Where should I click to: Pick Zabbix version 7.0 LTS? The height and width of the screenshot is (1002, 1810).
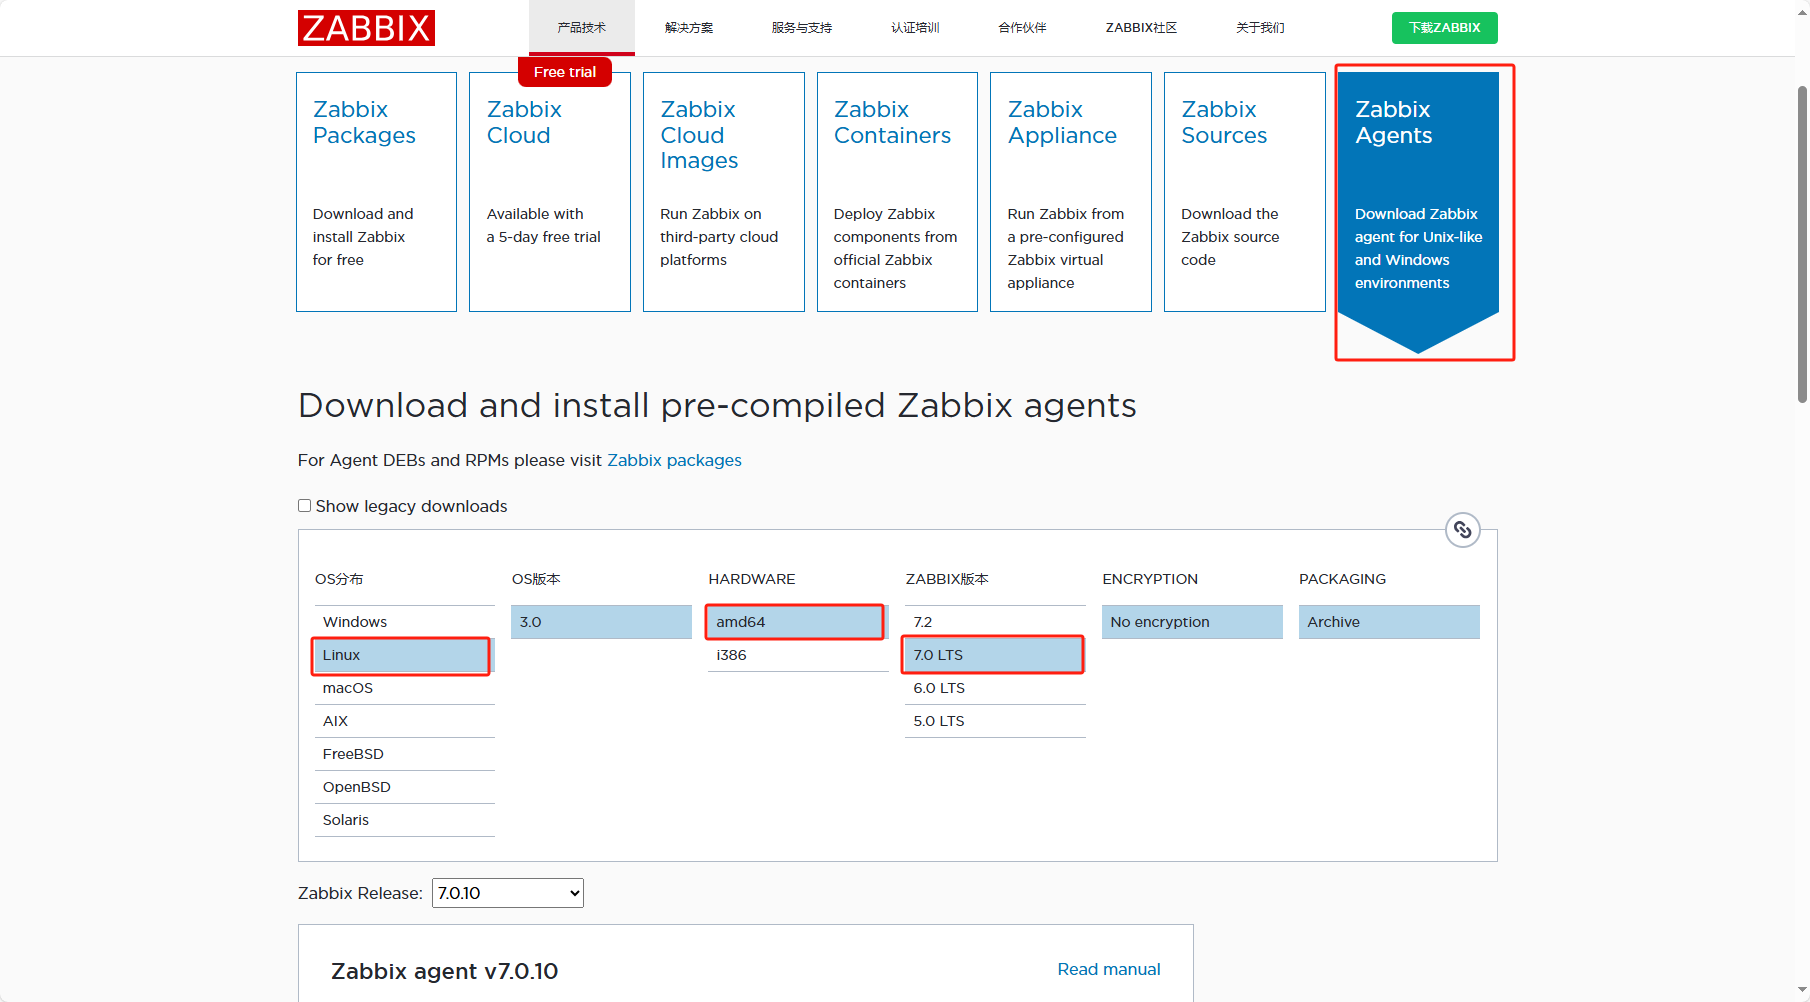[x=995, y=655]
